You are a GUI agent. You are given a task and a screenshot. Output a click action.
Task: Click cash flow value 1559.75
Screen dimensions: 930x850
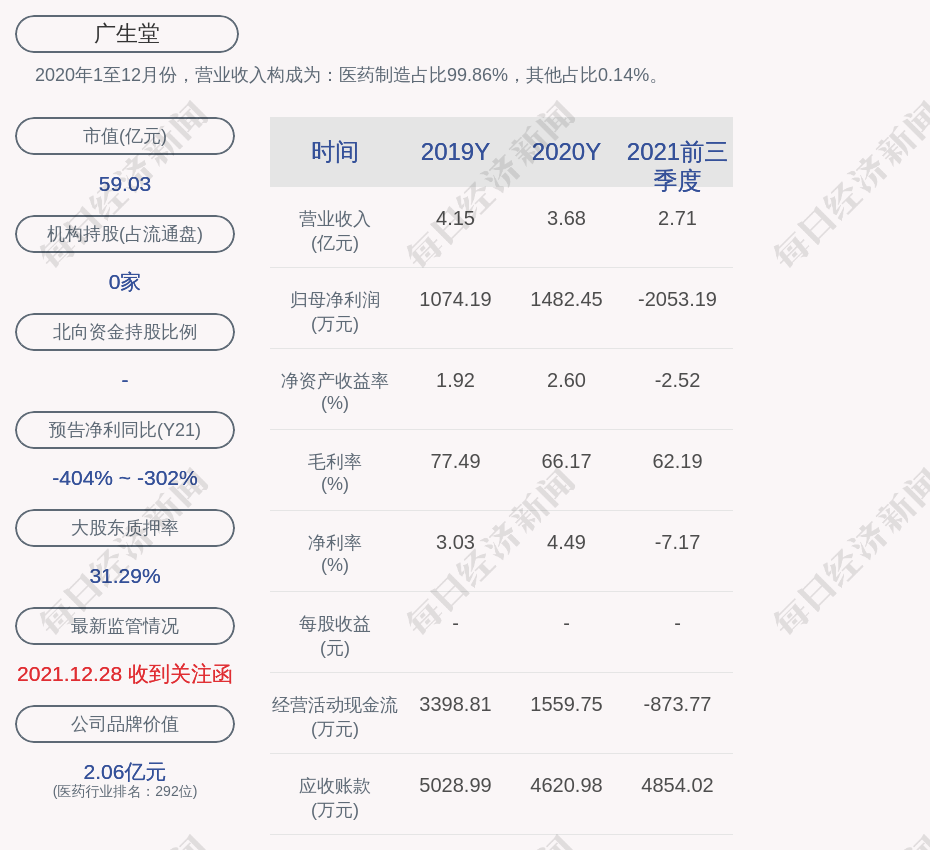566,704
